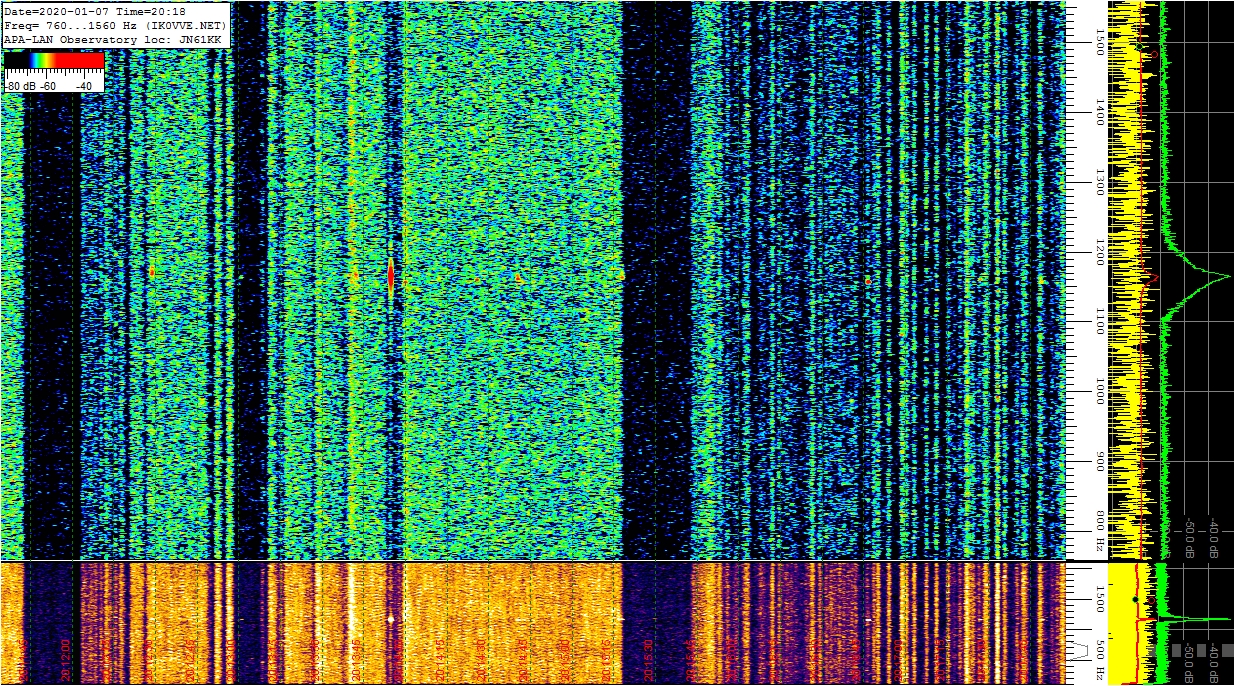Click the 20:12:00 time marker
This screenshot has width=1235, height=686.
[66, 660]
